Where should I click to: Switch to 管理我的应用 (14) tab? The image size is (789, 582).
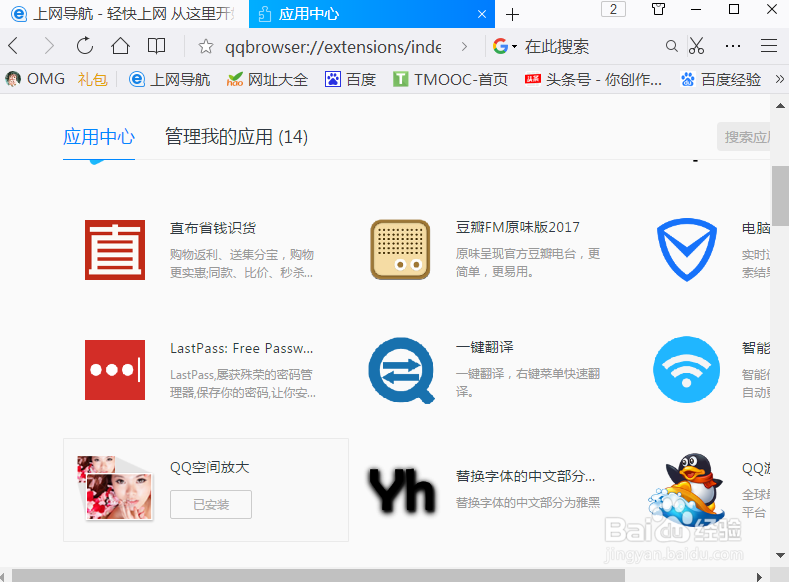[236, 137]
